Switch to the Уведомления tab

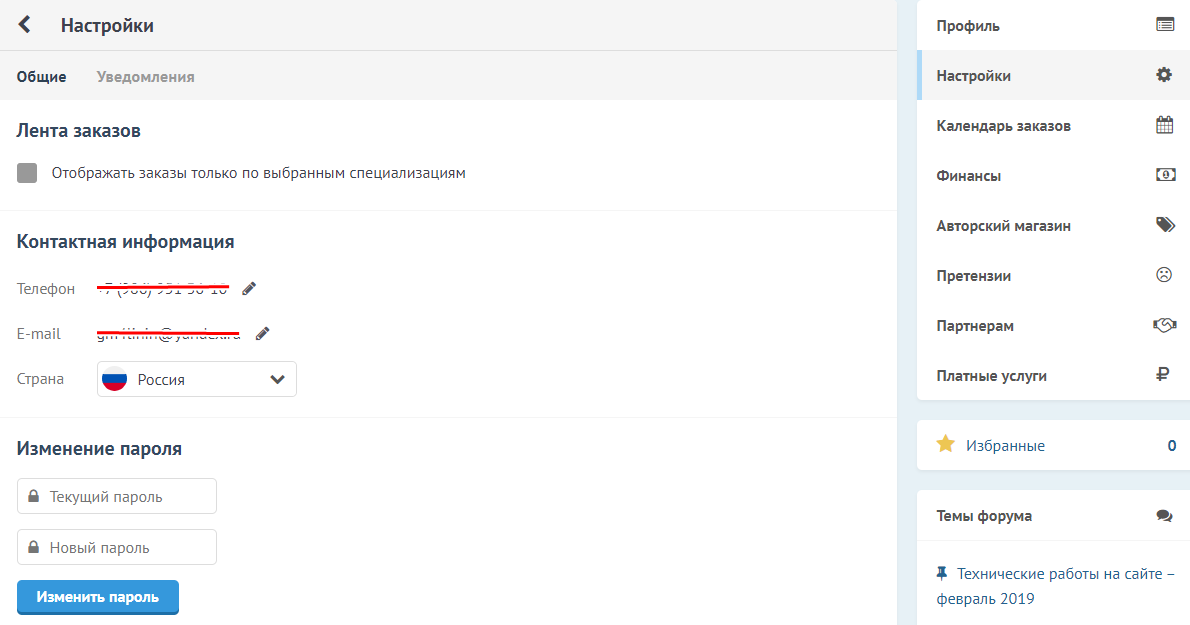(146, 76)
